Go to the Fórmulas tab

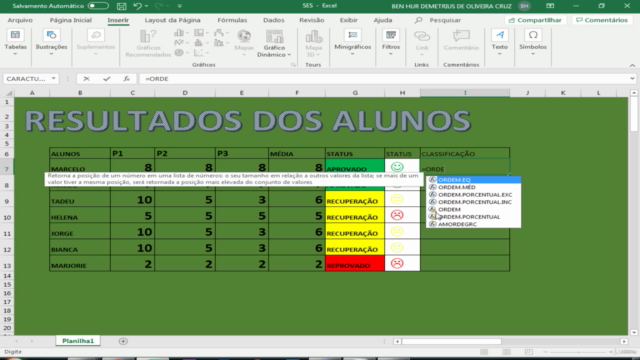click(x=232, y=20)
